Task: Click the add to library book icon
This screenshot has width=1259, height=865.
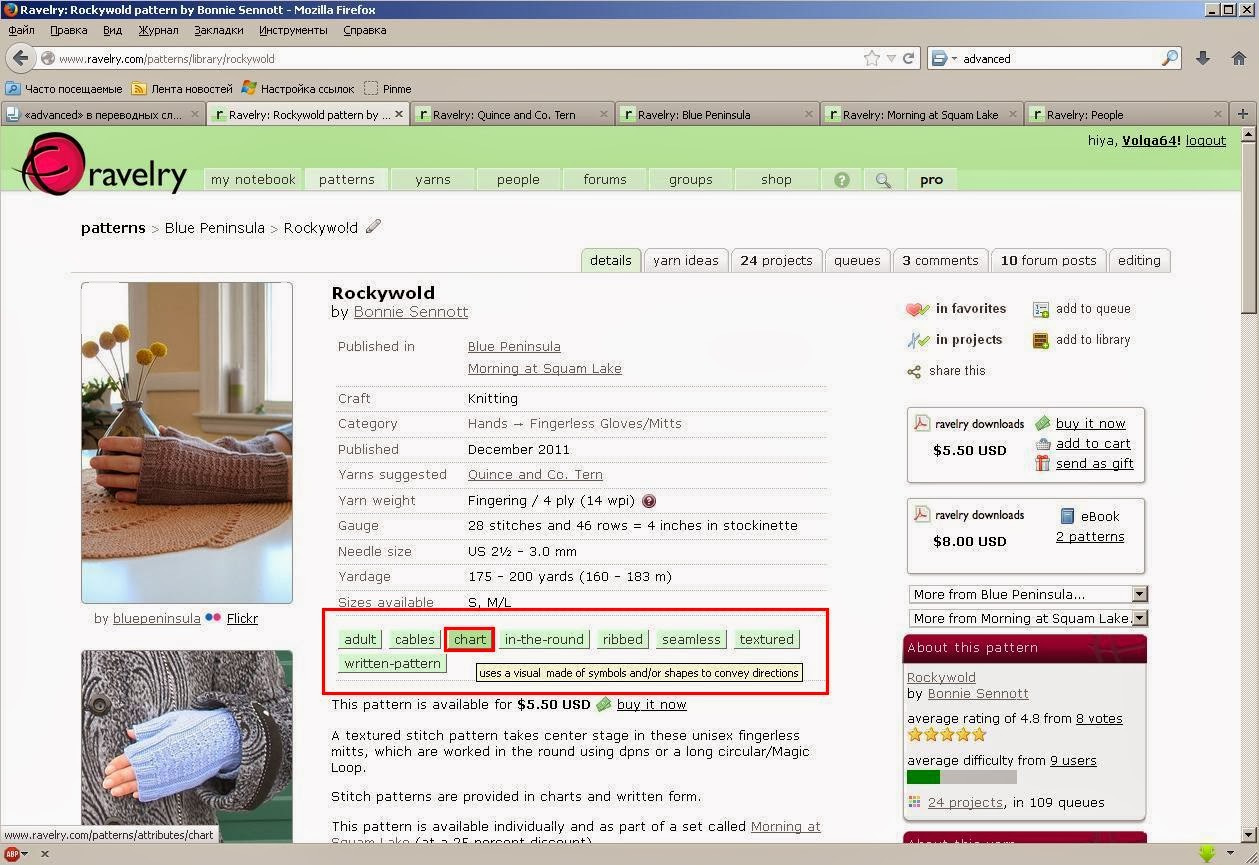Action: (x=1041, y=340)
